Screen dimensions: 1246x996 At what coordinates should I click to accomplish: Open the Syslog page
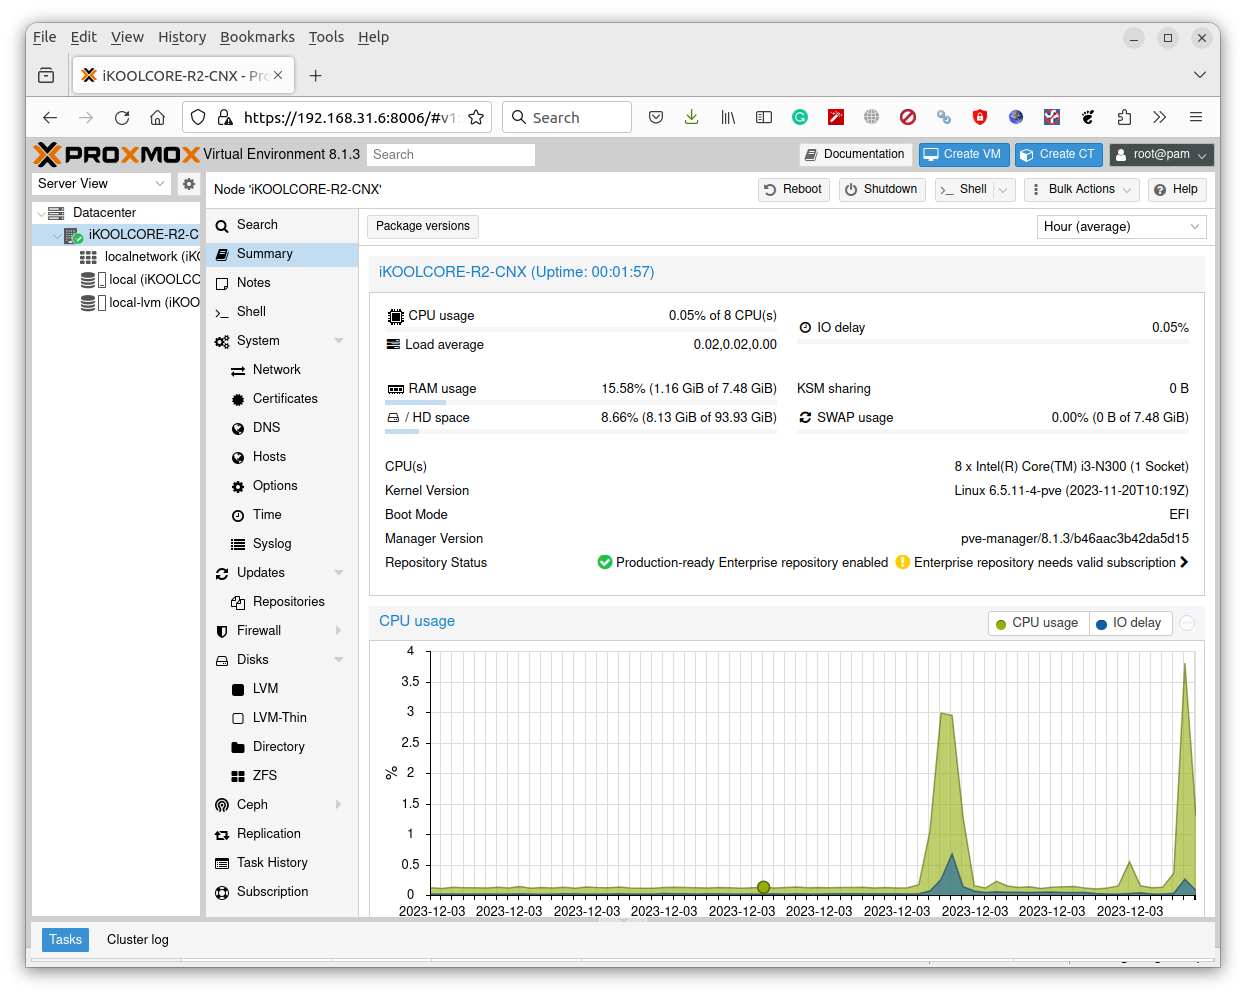(272, 544)
